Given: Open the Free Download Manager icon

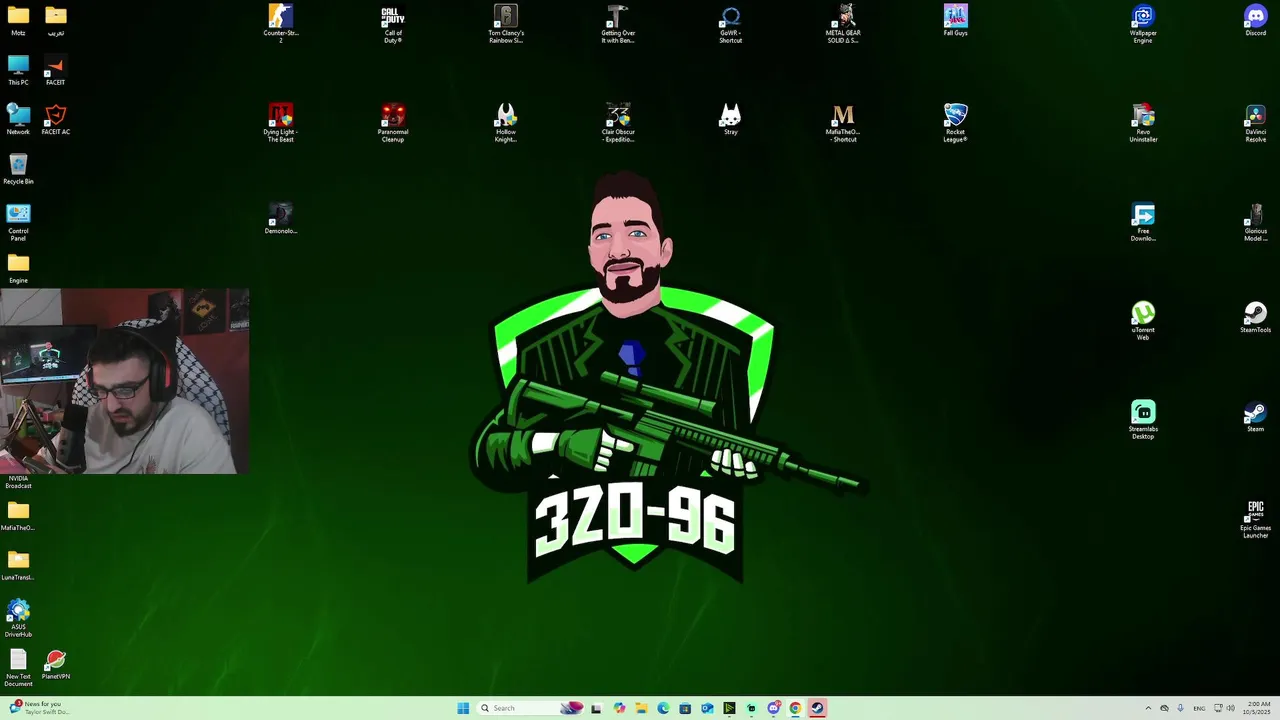Looking at the screenshot, I should [1143, 222].
